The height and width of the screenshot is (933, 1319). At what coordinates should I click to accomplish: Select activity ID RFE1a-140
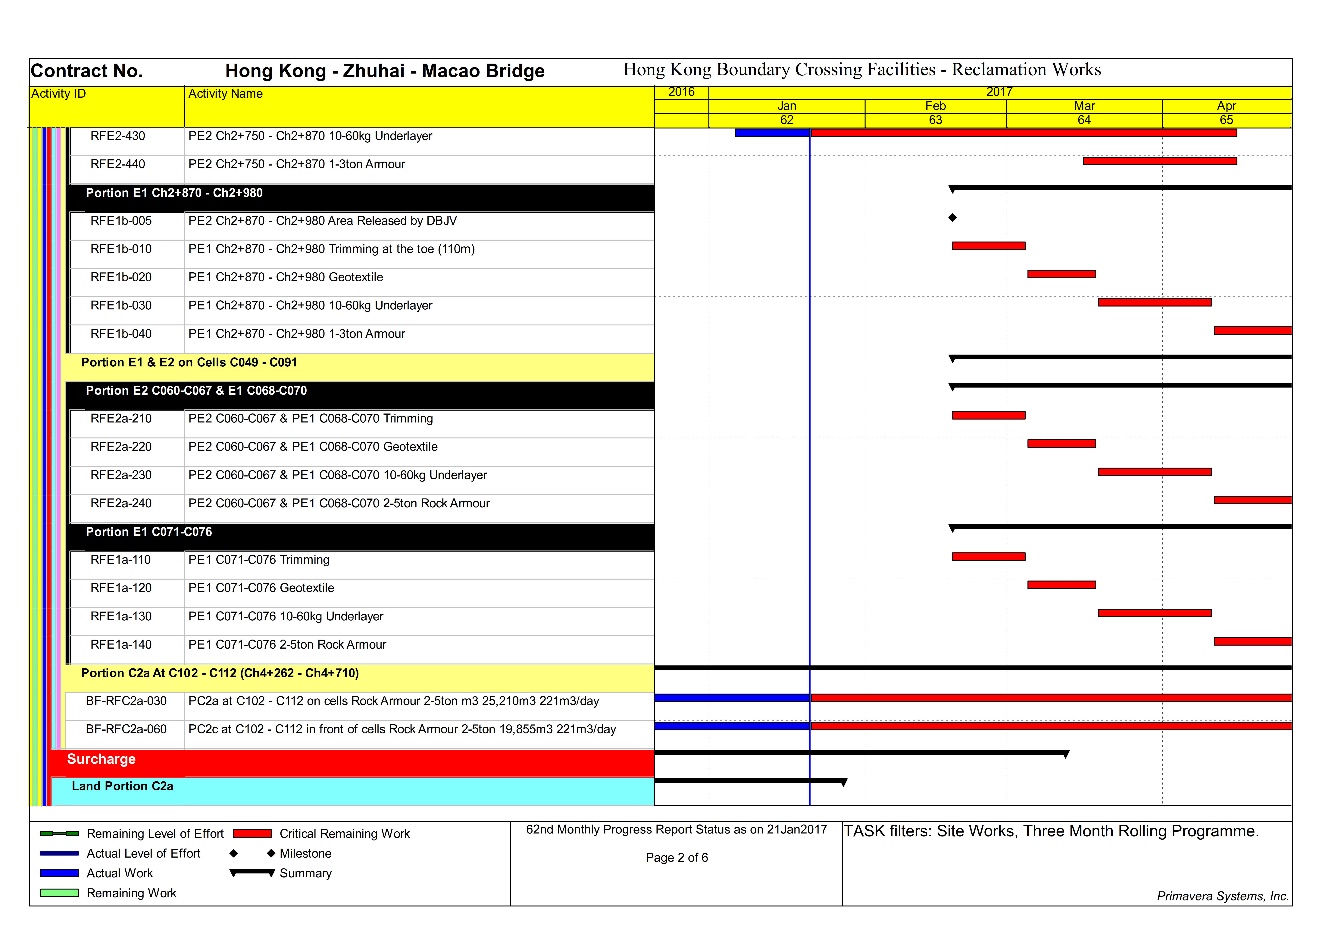pyautogui.click(x=121, y=645)
